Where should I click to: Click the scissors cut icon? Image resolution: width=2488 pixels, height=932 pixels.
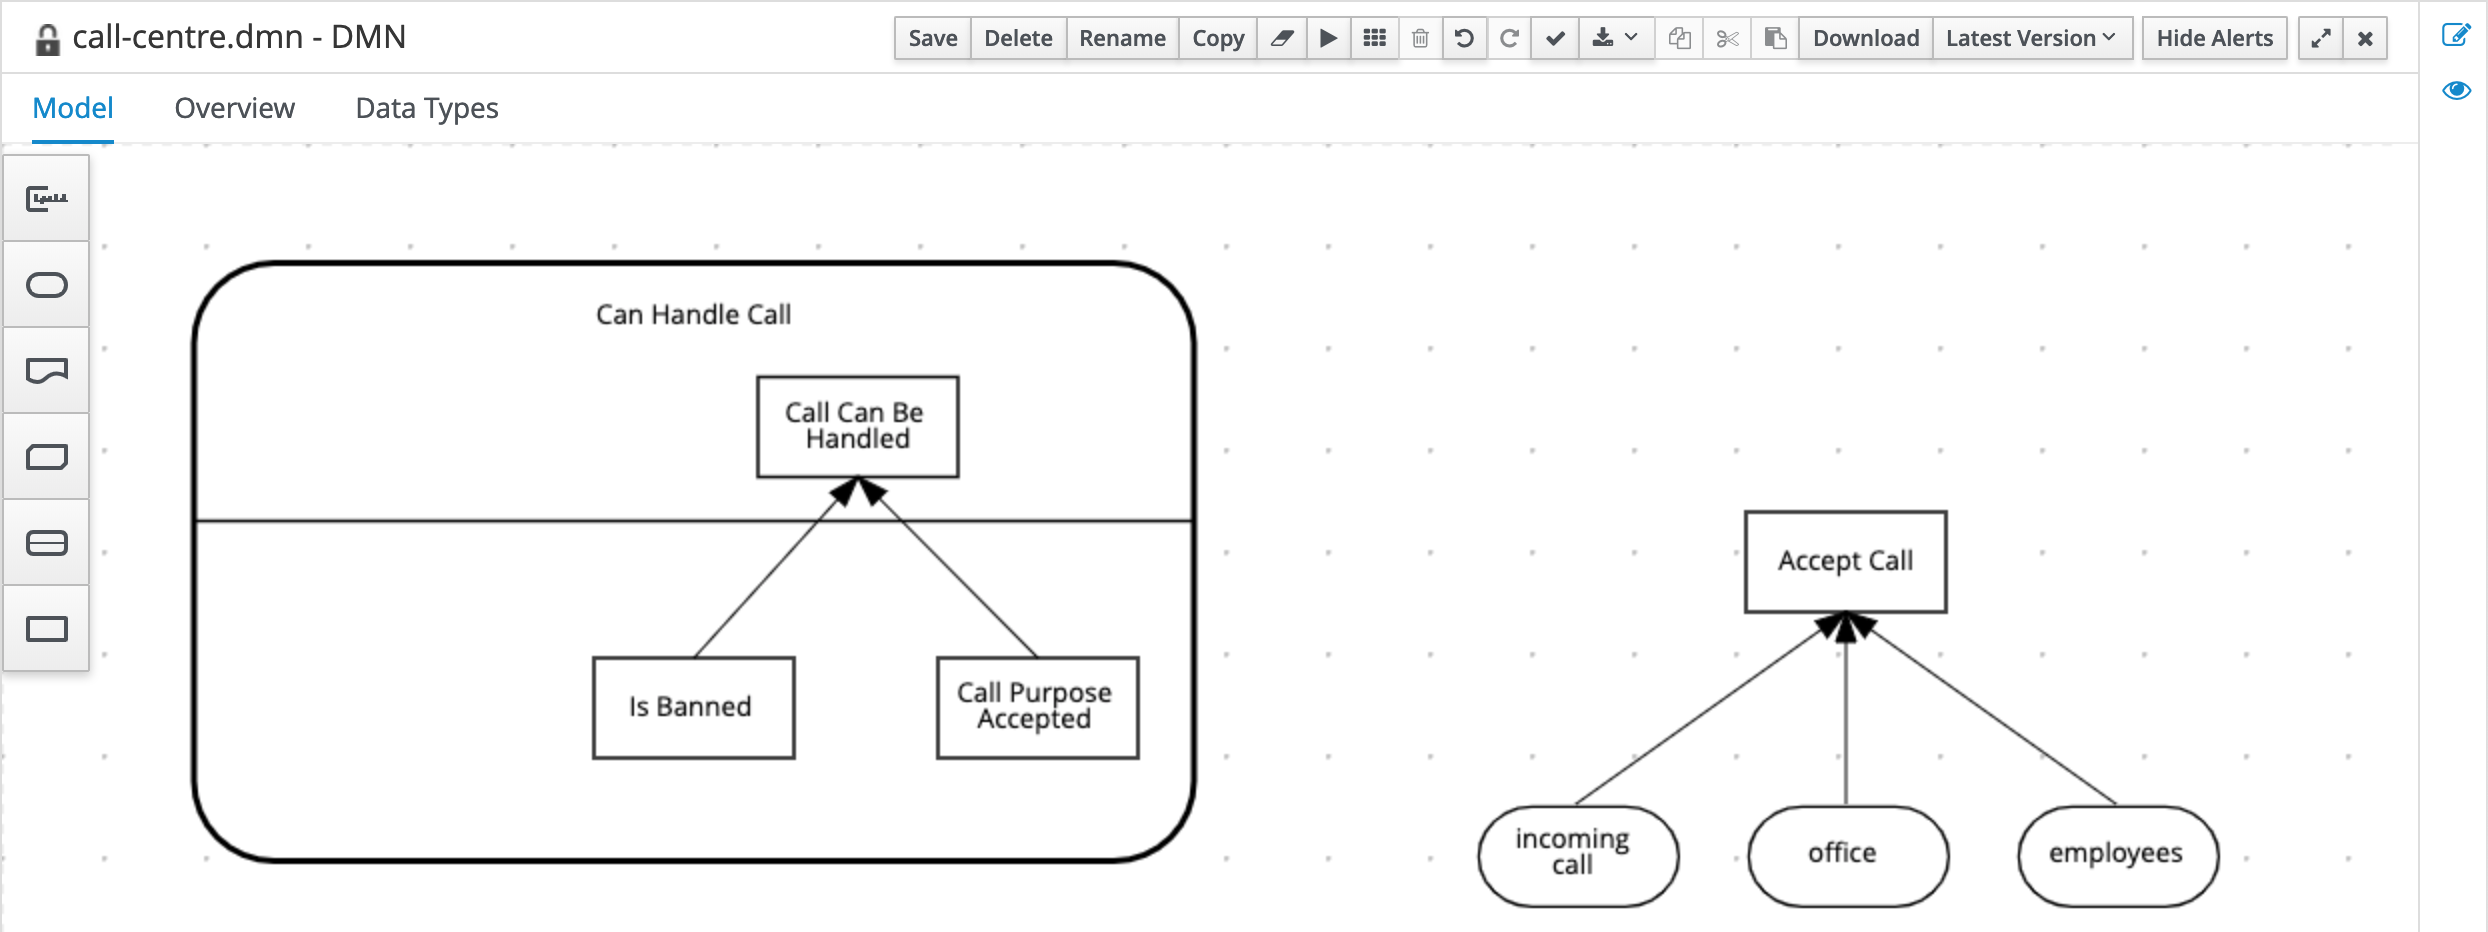point(1727,38)
